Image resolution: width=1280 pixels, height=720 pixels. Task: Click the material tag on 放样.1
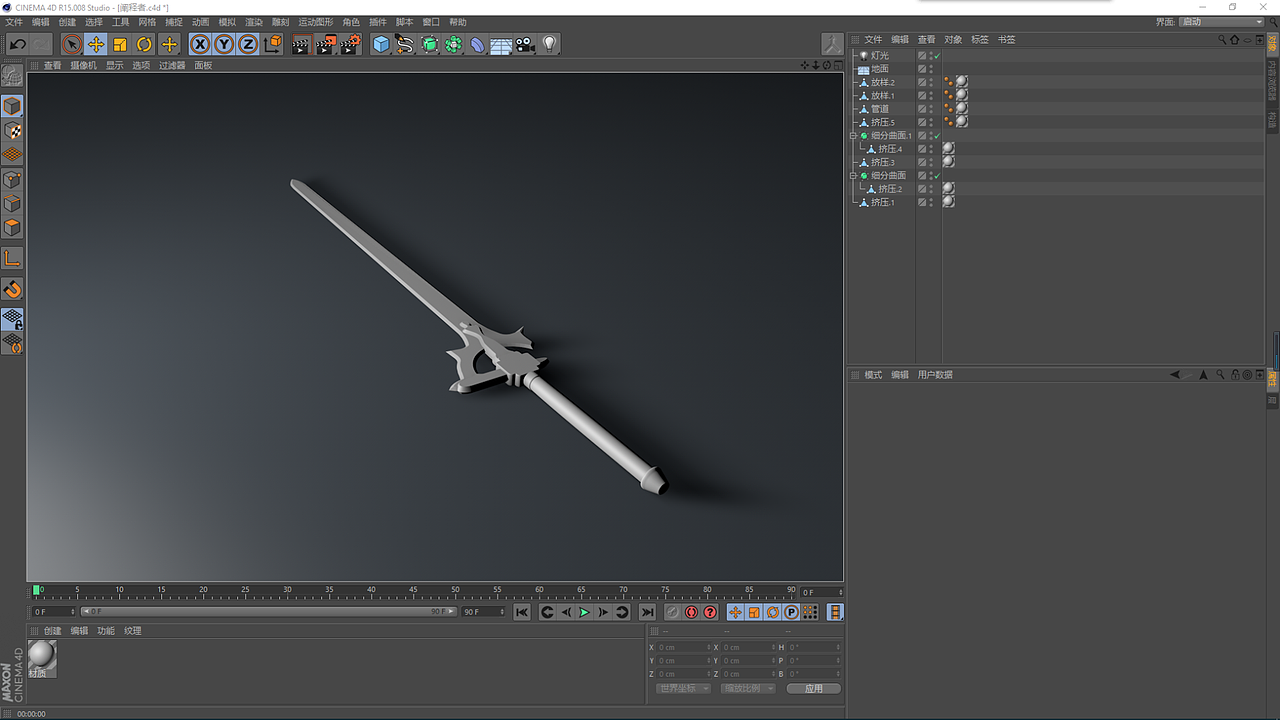pyautogui.click(x=961, y=95)
